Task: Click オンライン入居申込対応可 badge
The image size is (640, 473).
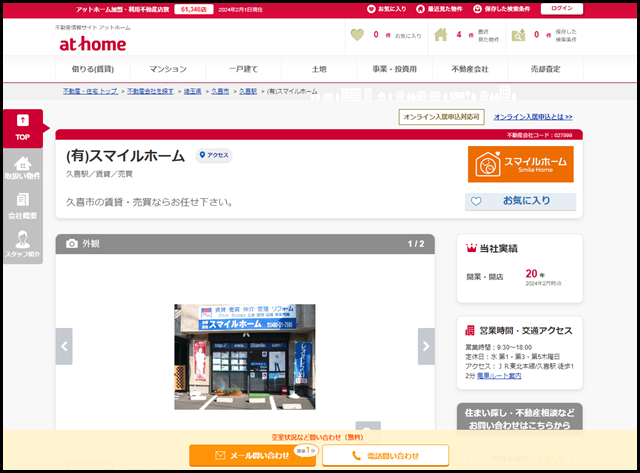Action: coord(441,117)
